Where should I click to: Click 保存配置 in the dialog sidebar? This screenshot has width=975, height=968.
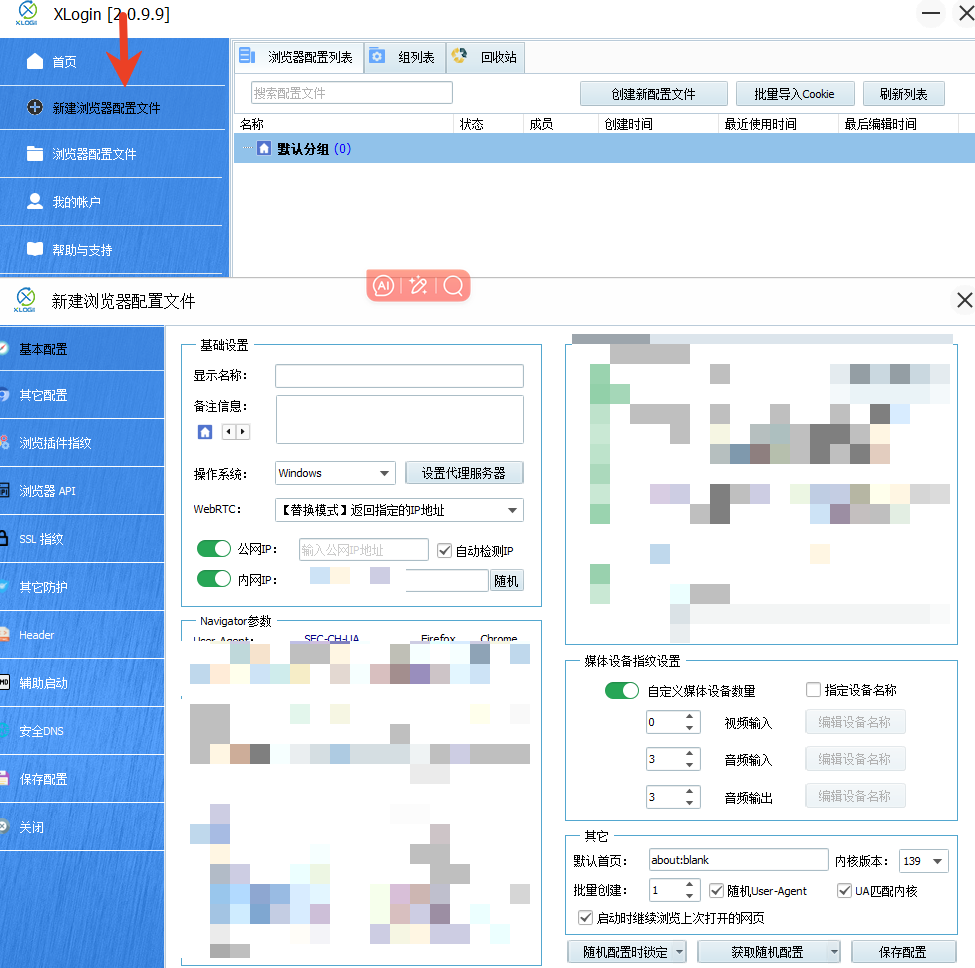pyautogui.click(x=81, y=778)
